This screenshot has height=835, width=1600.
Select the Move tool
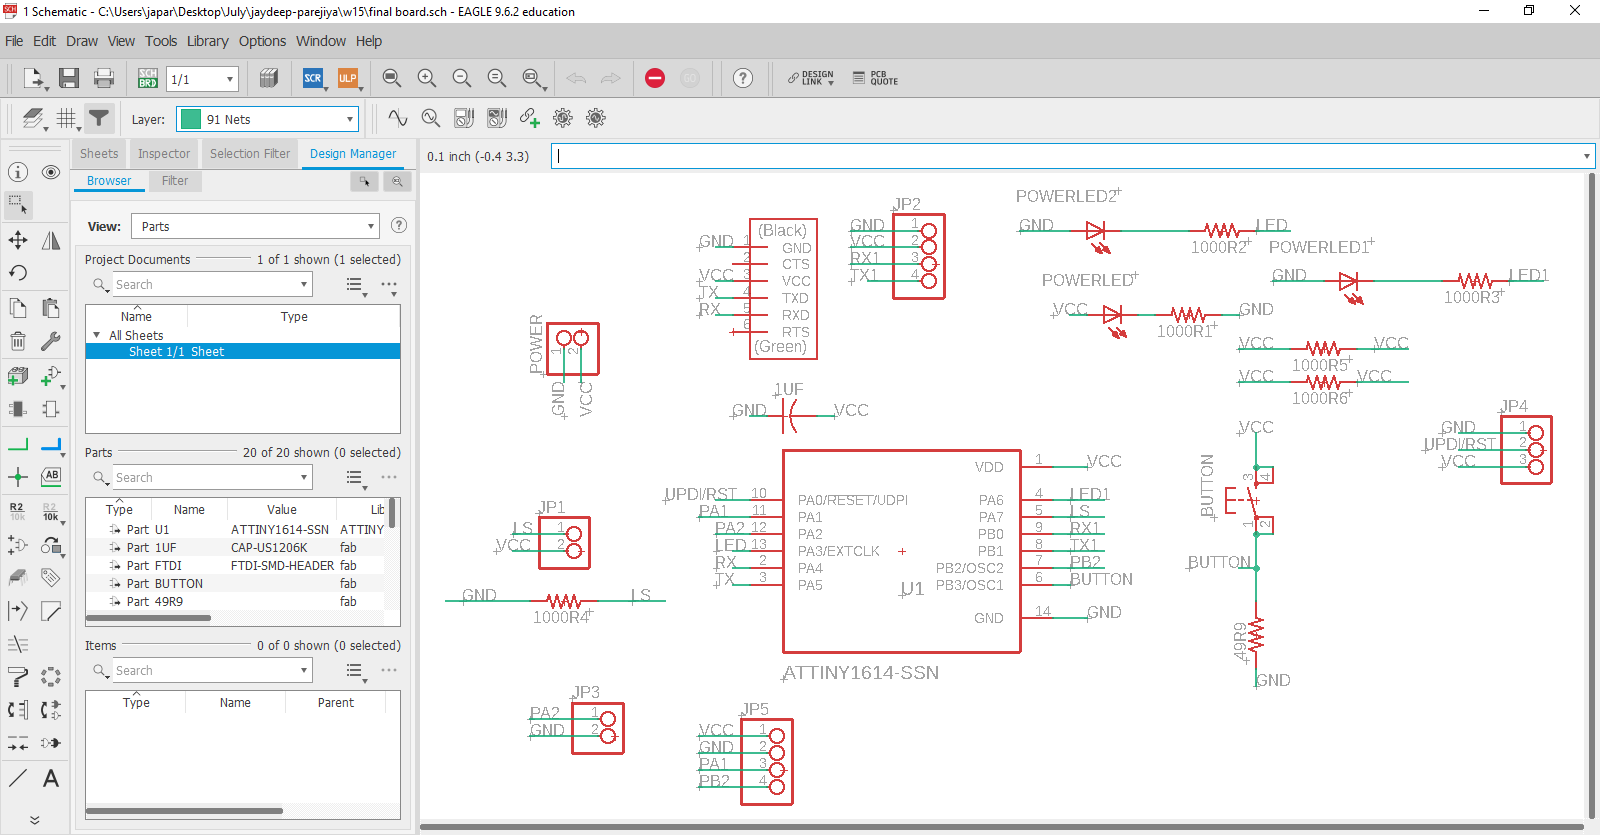click(18, 240)
